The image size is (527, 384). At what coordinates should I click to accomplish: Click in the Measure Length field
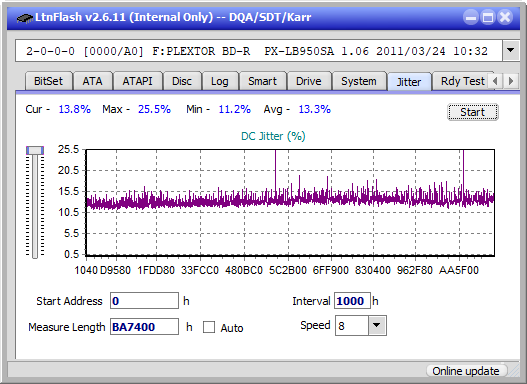pyautogui.click(x=144, y=327)
